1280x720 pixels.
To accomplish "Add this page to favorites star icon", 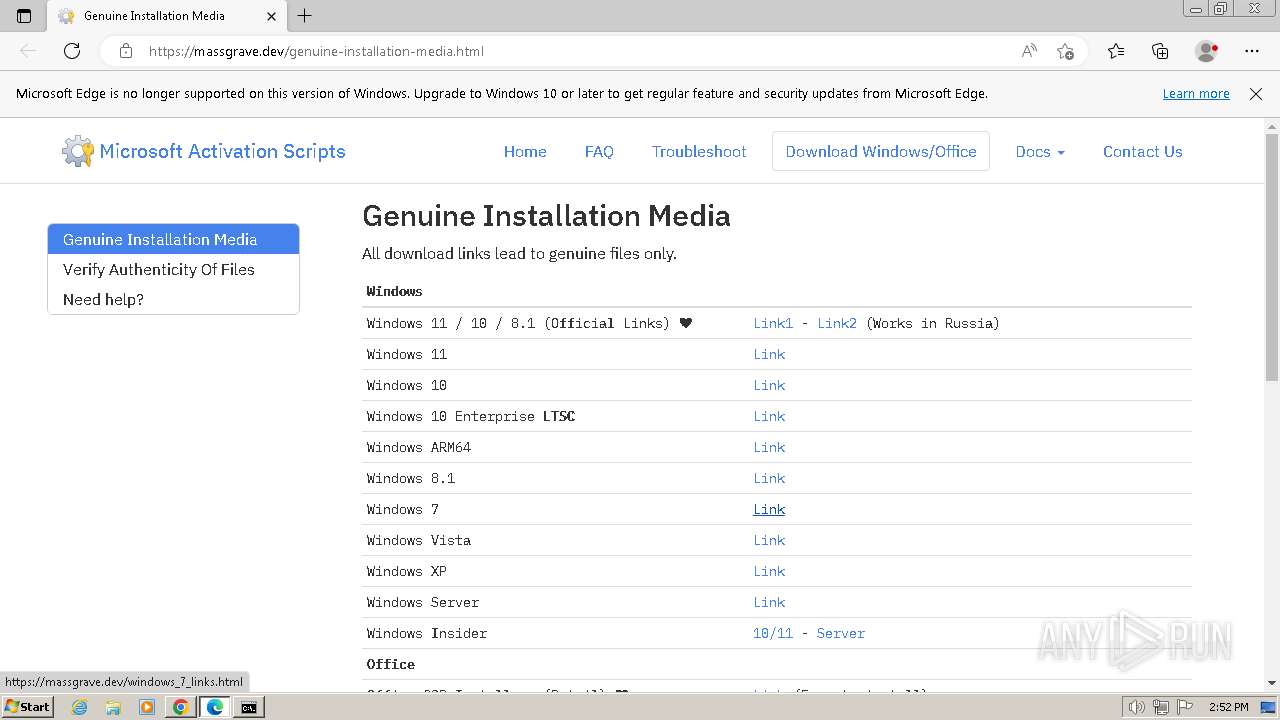I will (x=1065, y=51).
